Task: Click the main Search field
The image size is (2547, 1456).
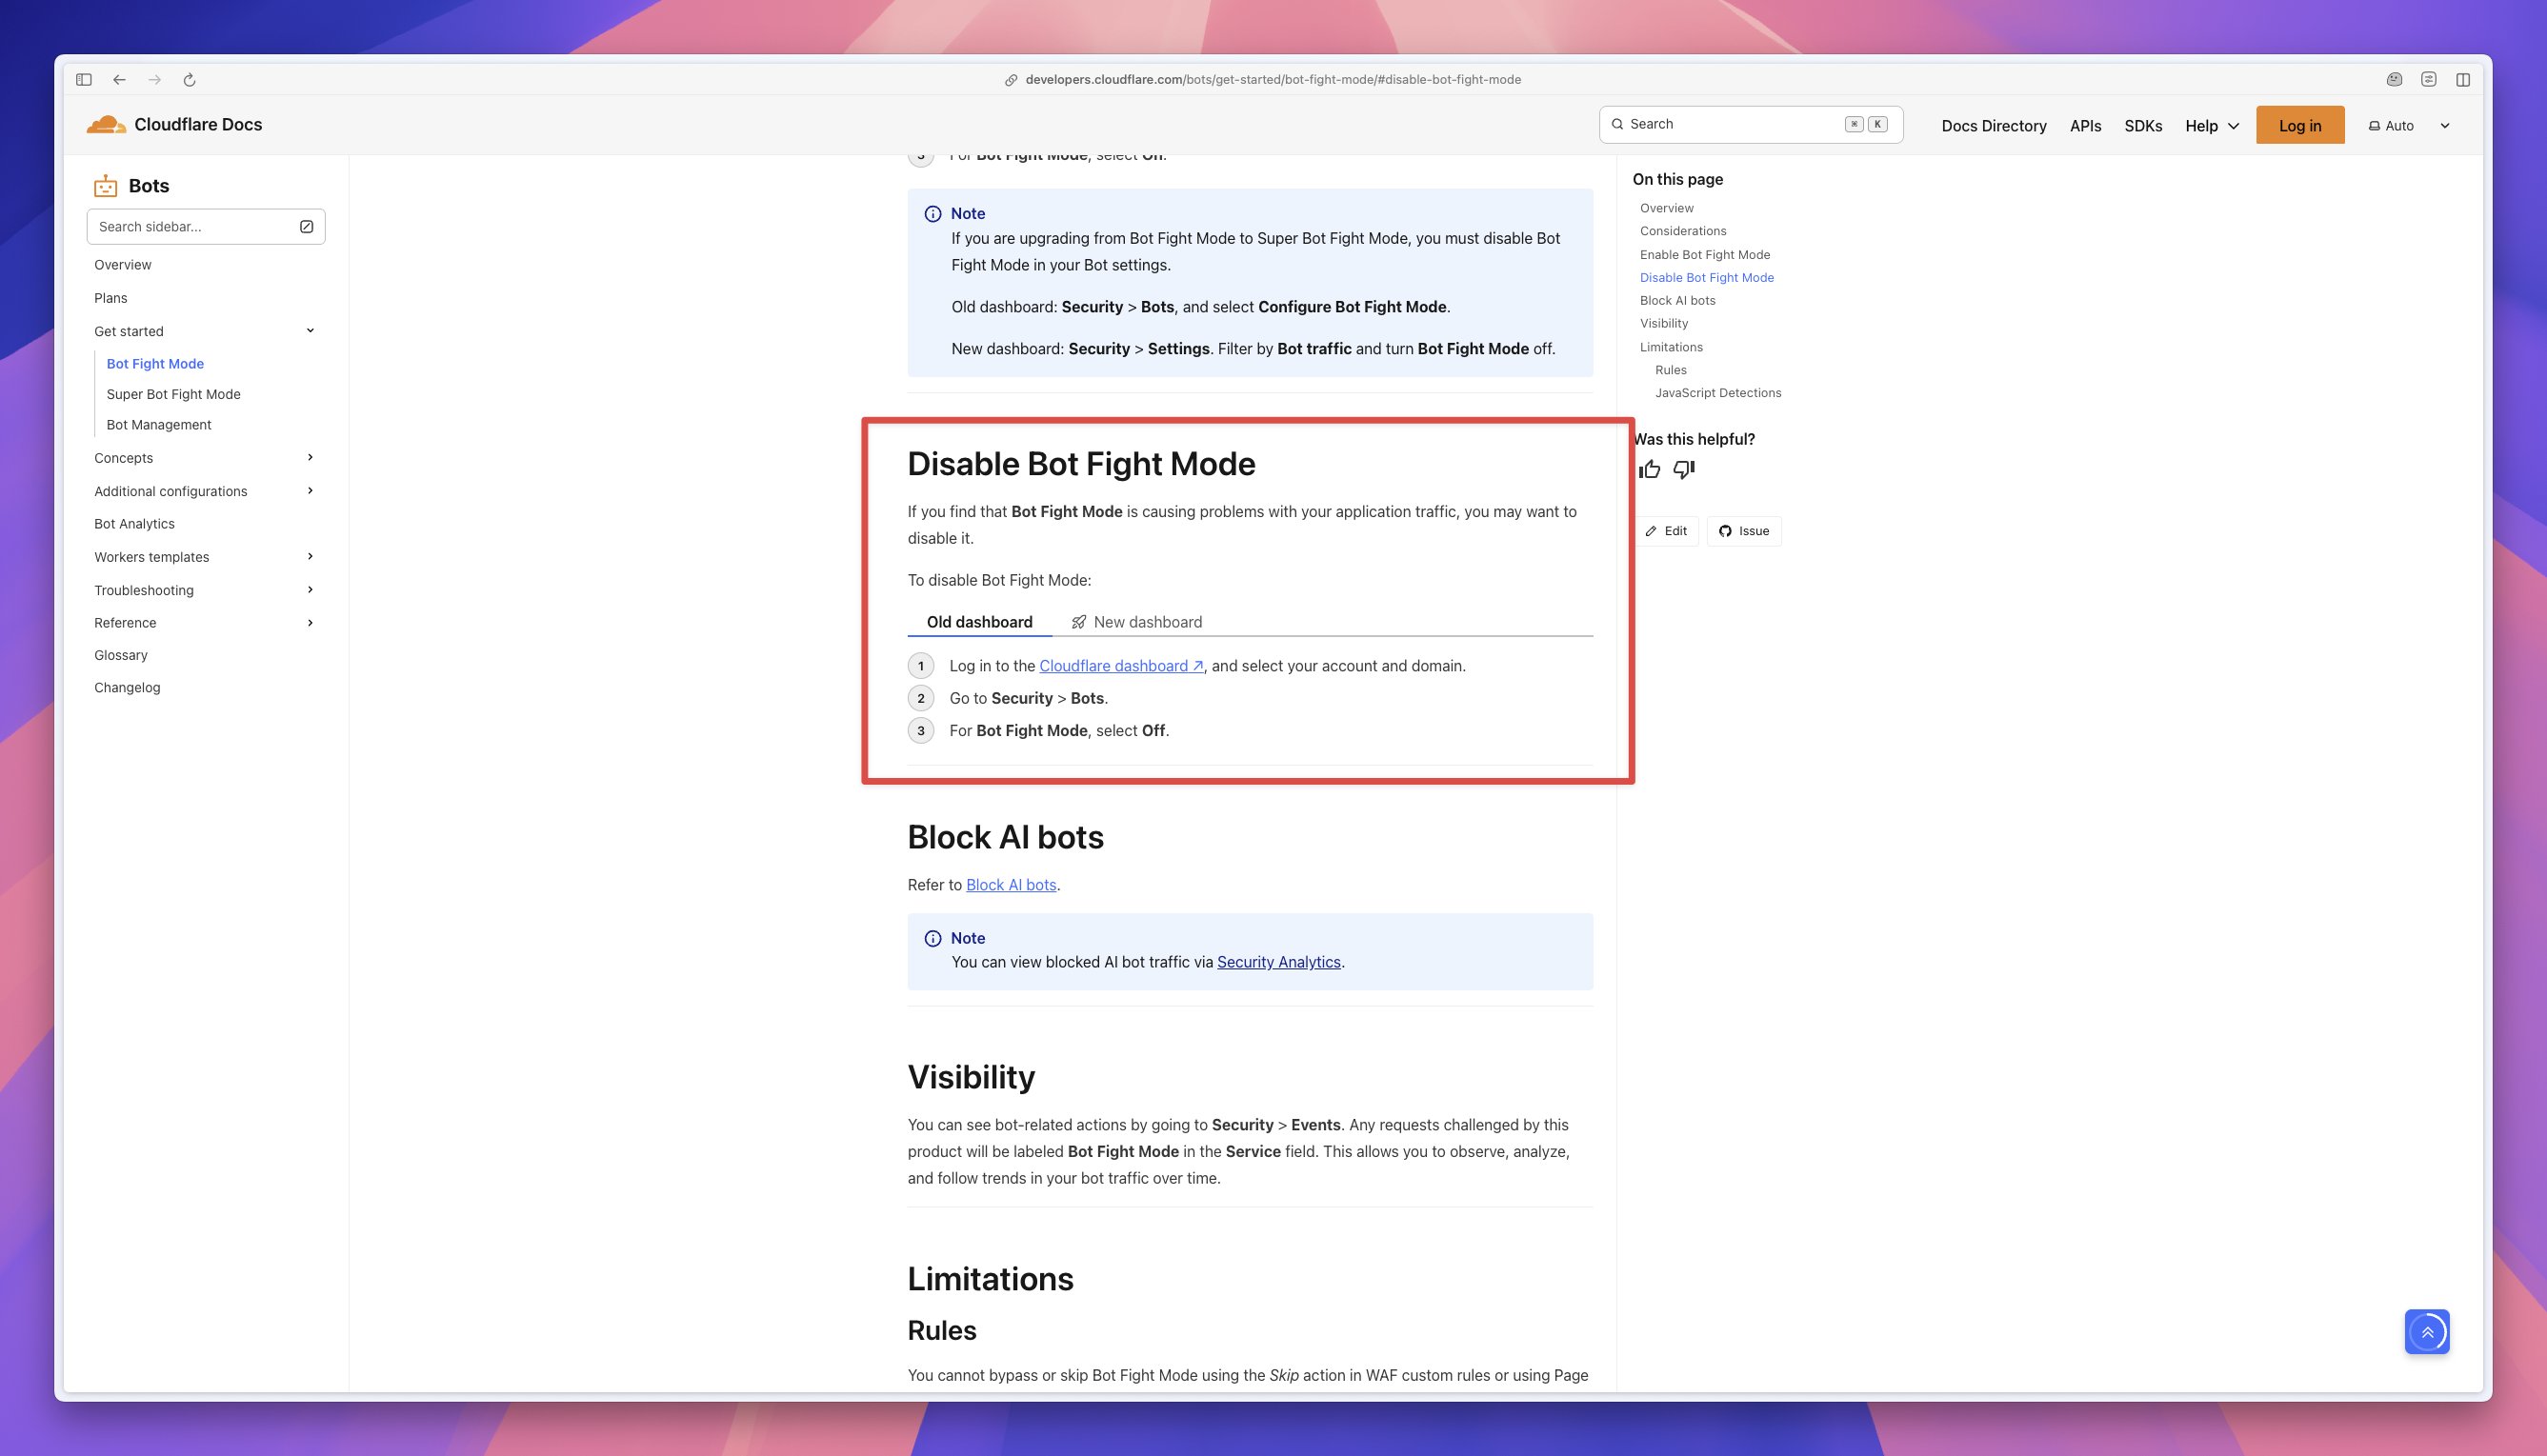Action: click(x=1750, y=125)
